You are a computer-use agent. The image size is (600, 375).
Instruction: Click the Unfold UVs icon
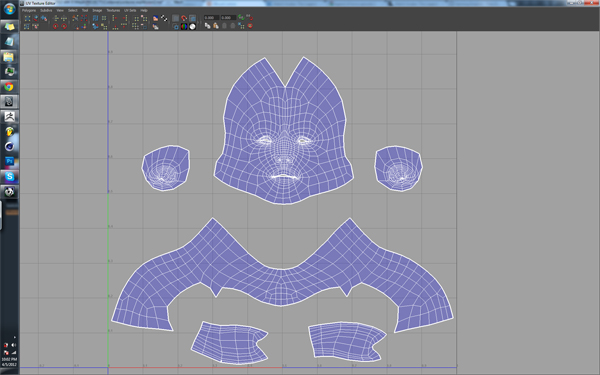pyautogui.click(x=95, y=26)
